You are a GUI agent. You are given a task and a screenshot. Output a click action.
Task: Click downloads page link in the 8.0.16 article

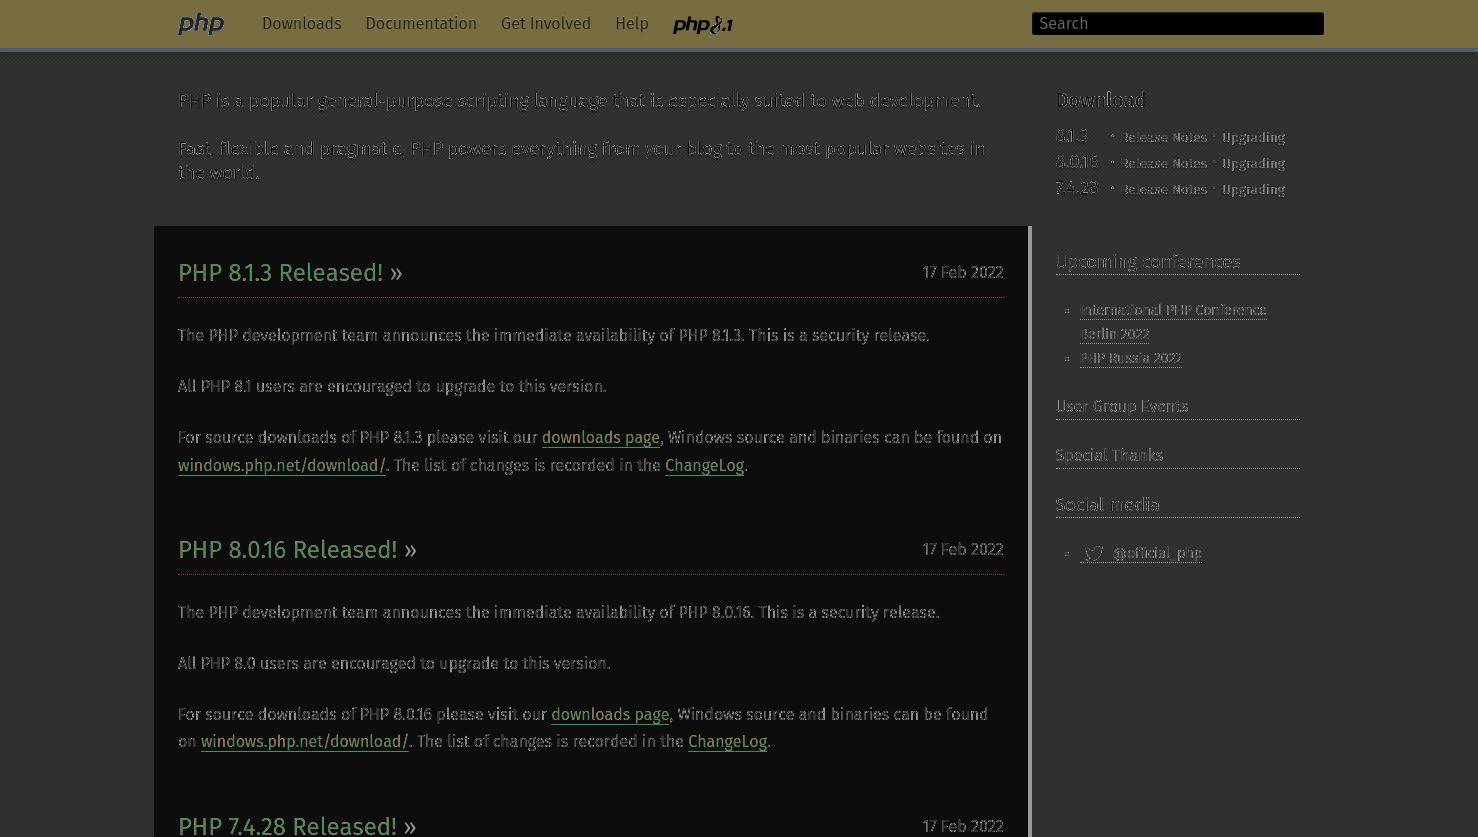click(610, 715)
